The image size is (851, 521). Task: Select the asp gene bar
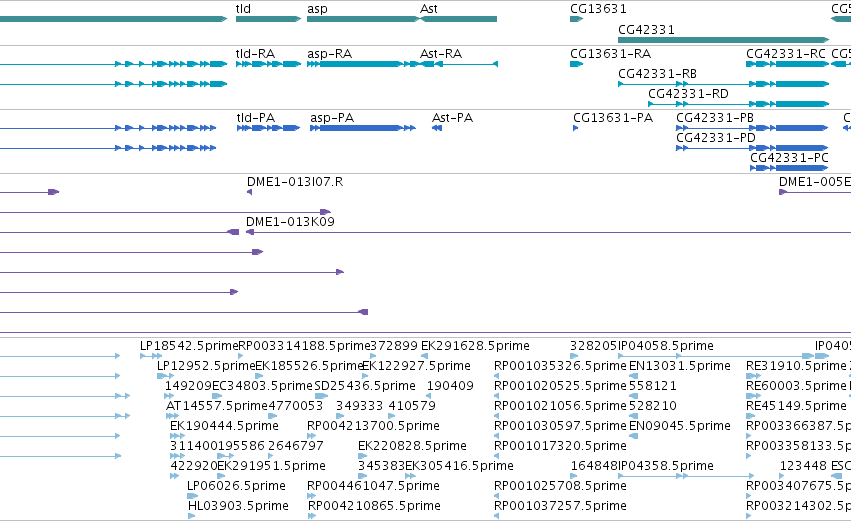pyautogui.click(x=363, y=19)
